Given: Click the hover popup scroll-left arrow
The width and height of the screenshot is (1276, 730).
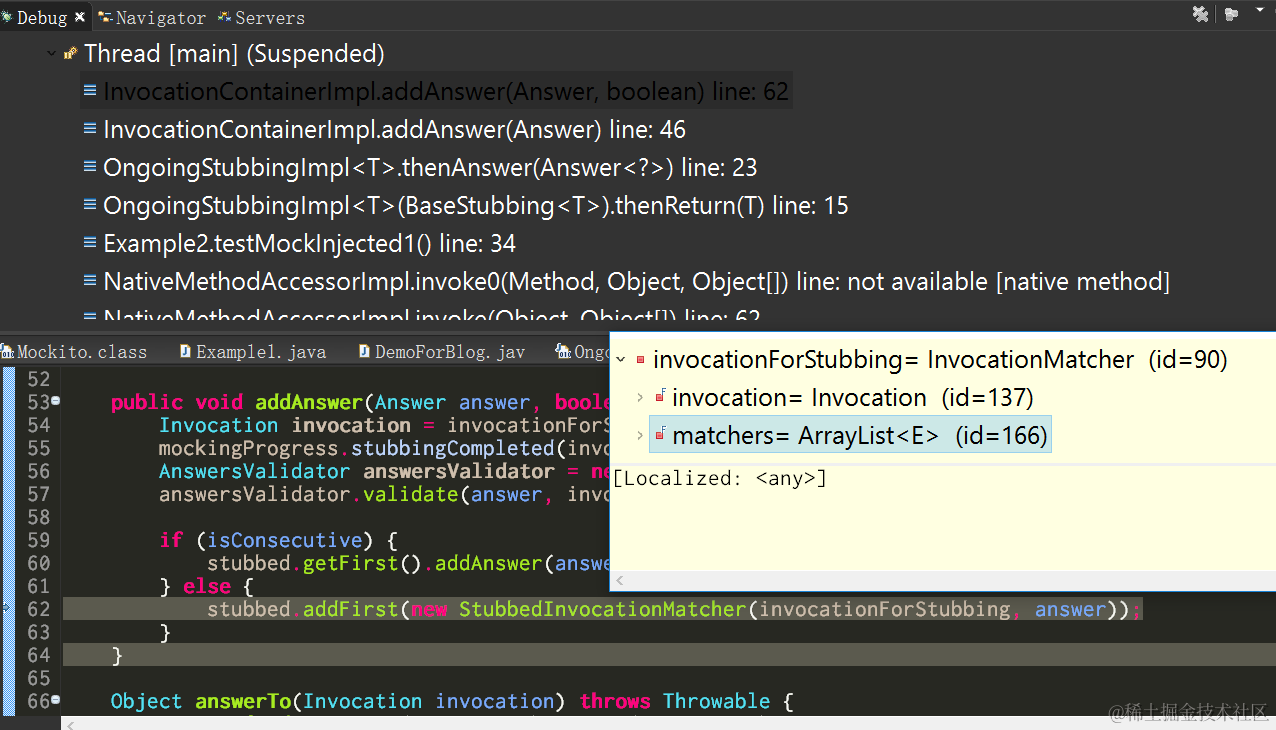Looking at the screenshot, I should click(620, 580).
